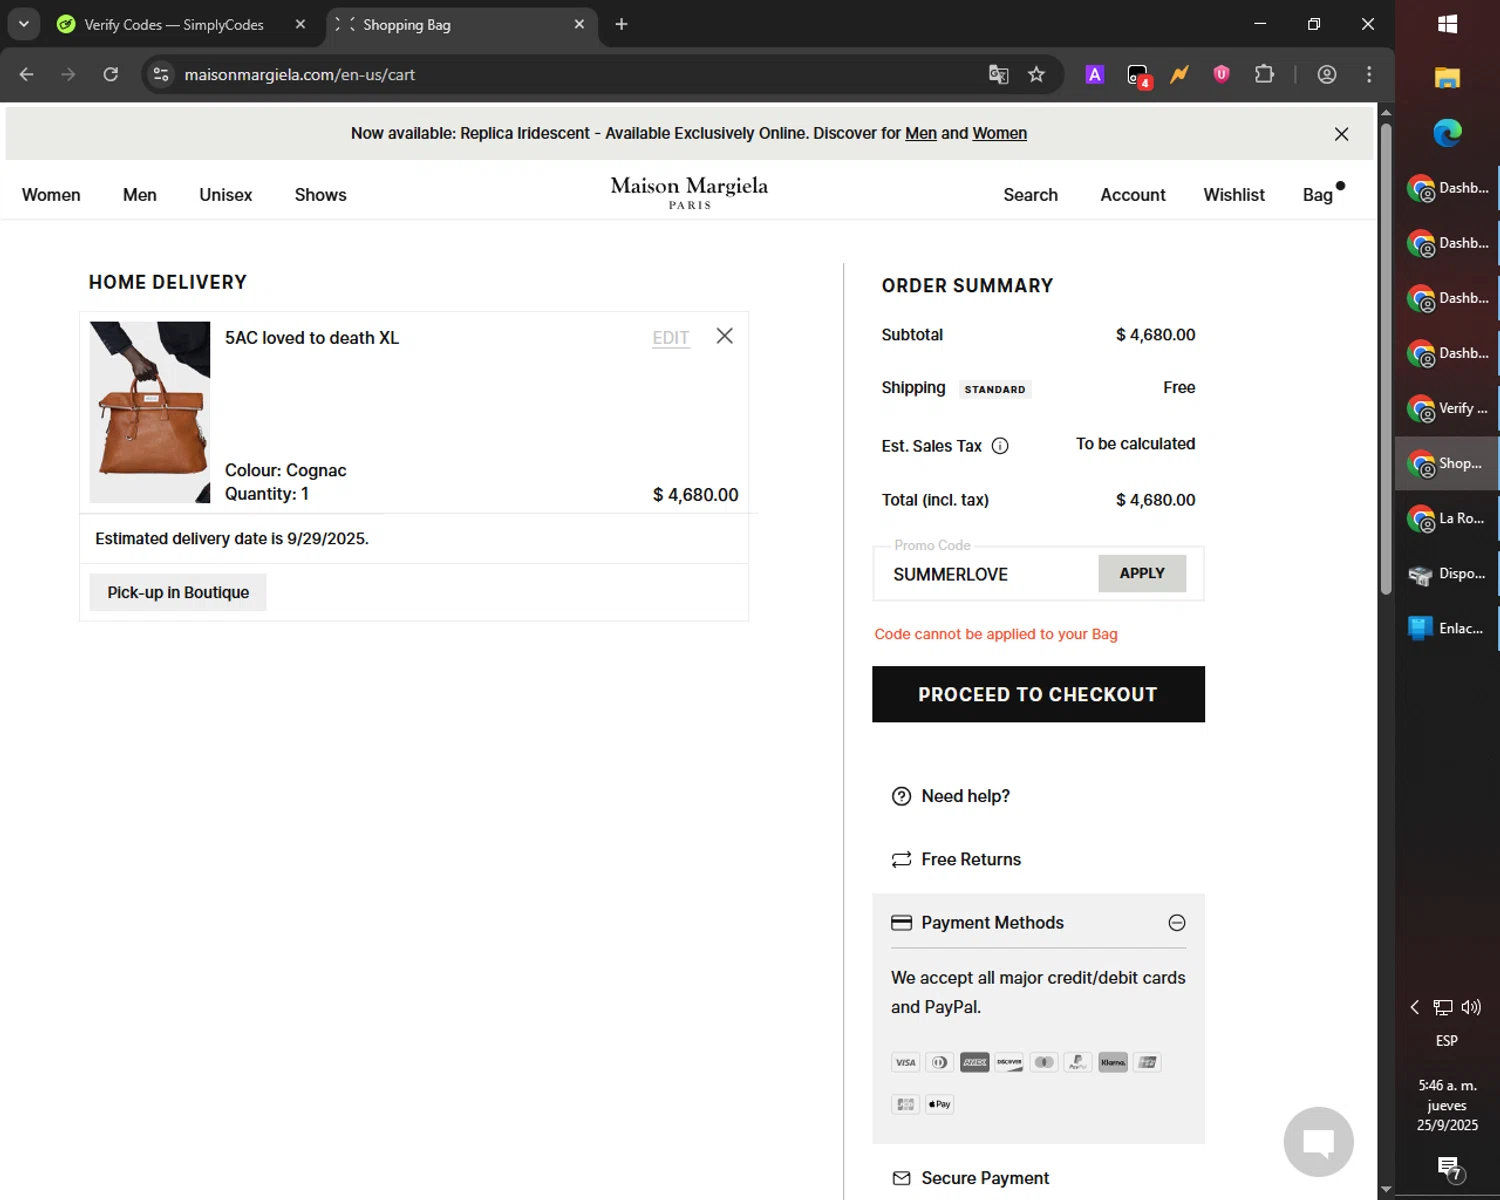Edit the 5AC loved to death XL item
Screen dimensions: 1500x1200
tap(671, 338)
